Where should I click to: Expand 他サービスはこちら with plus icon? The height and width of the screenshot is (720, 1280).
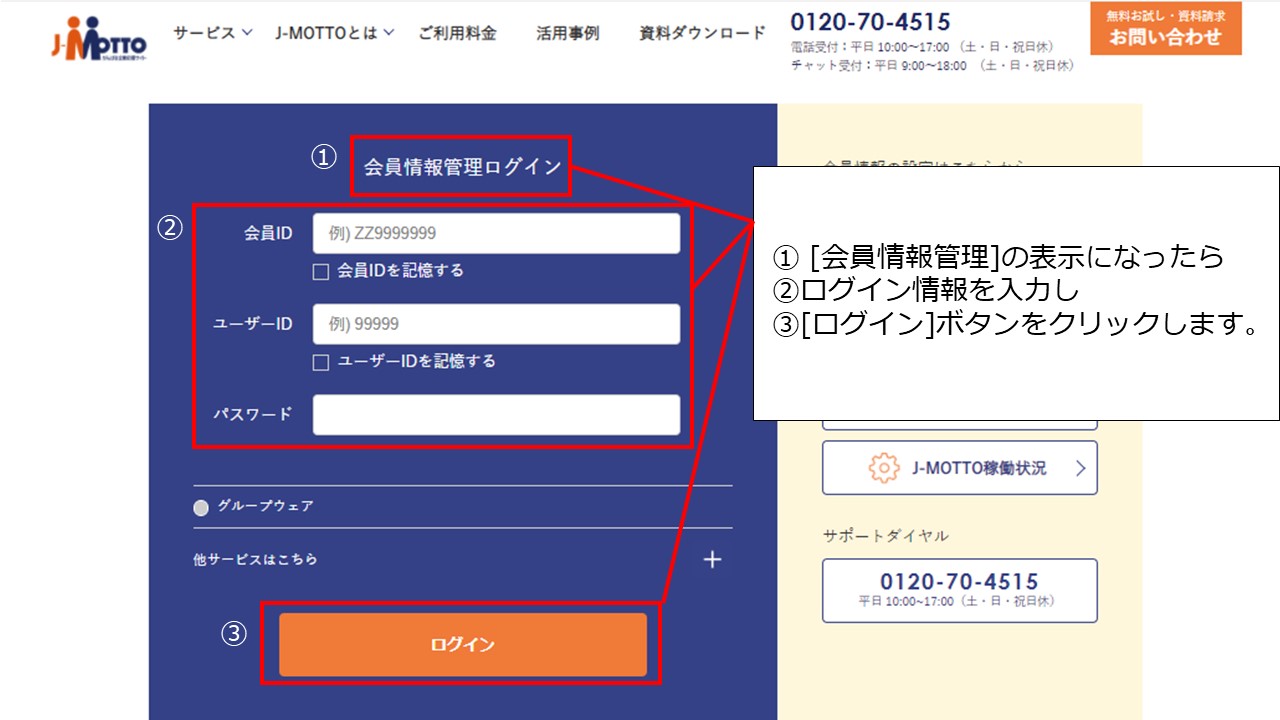tap(712, 559)
